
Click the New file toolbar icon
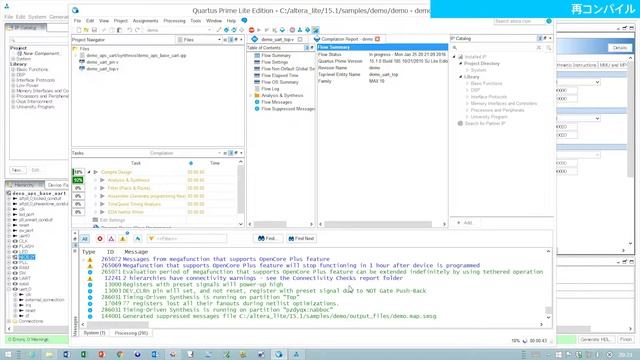coord(79,30)
